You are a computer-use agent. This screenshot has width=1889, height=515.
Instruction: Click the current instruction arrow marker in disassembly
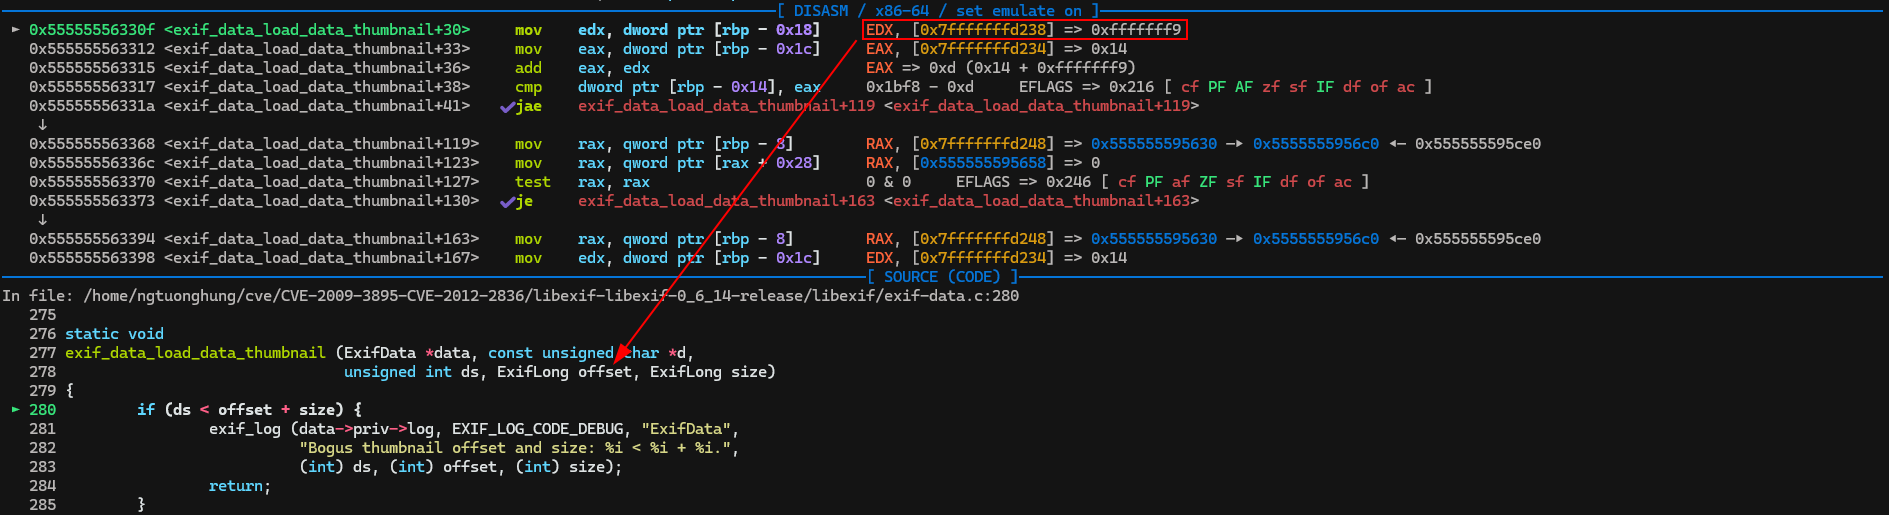[x=15, y=30]
